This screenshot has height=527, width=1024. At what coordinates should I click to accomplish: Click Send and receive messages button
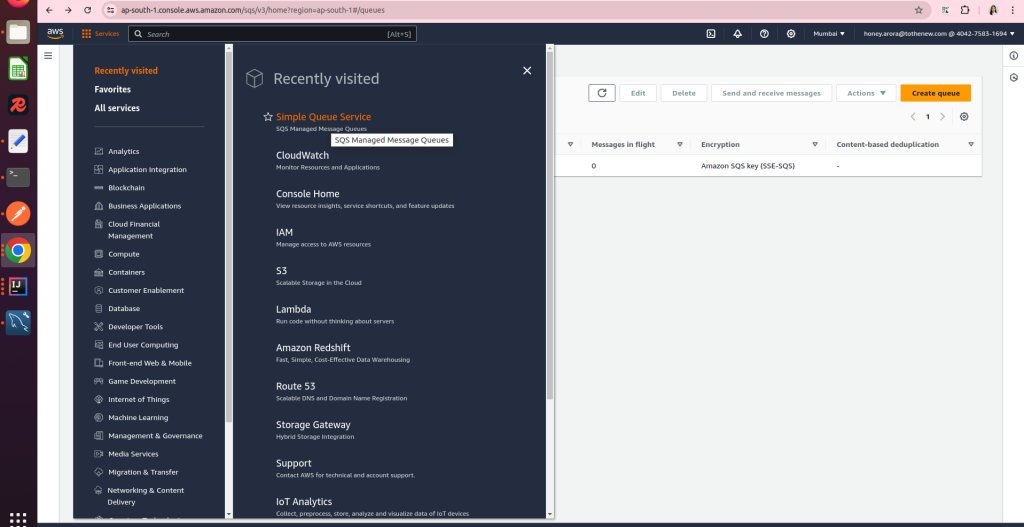tap(771, 93)
